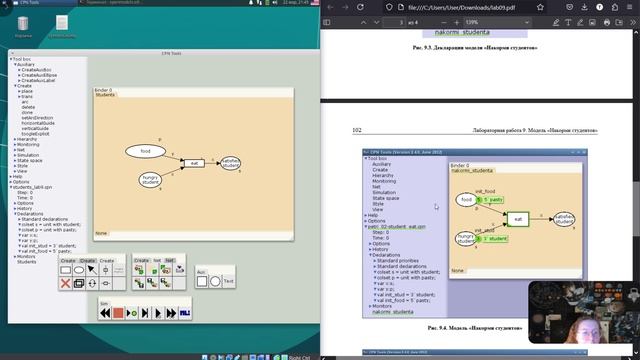The image size is (640, 360).
Task: Select the vertical guideline tool
Action: click(x=106, y=270)
